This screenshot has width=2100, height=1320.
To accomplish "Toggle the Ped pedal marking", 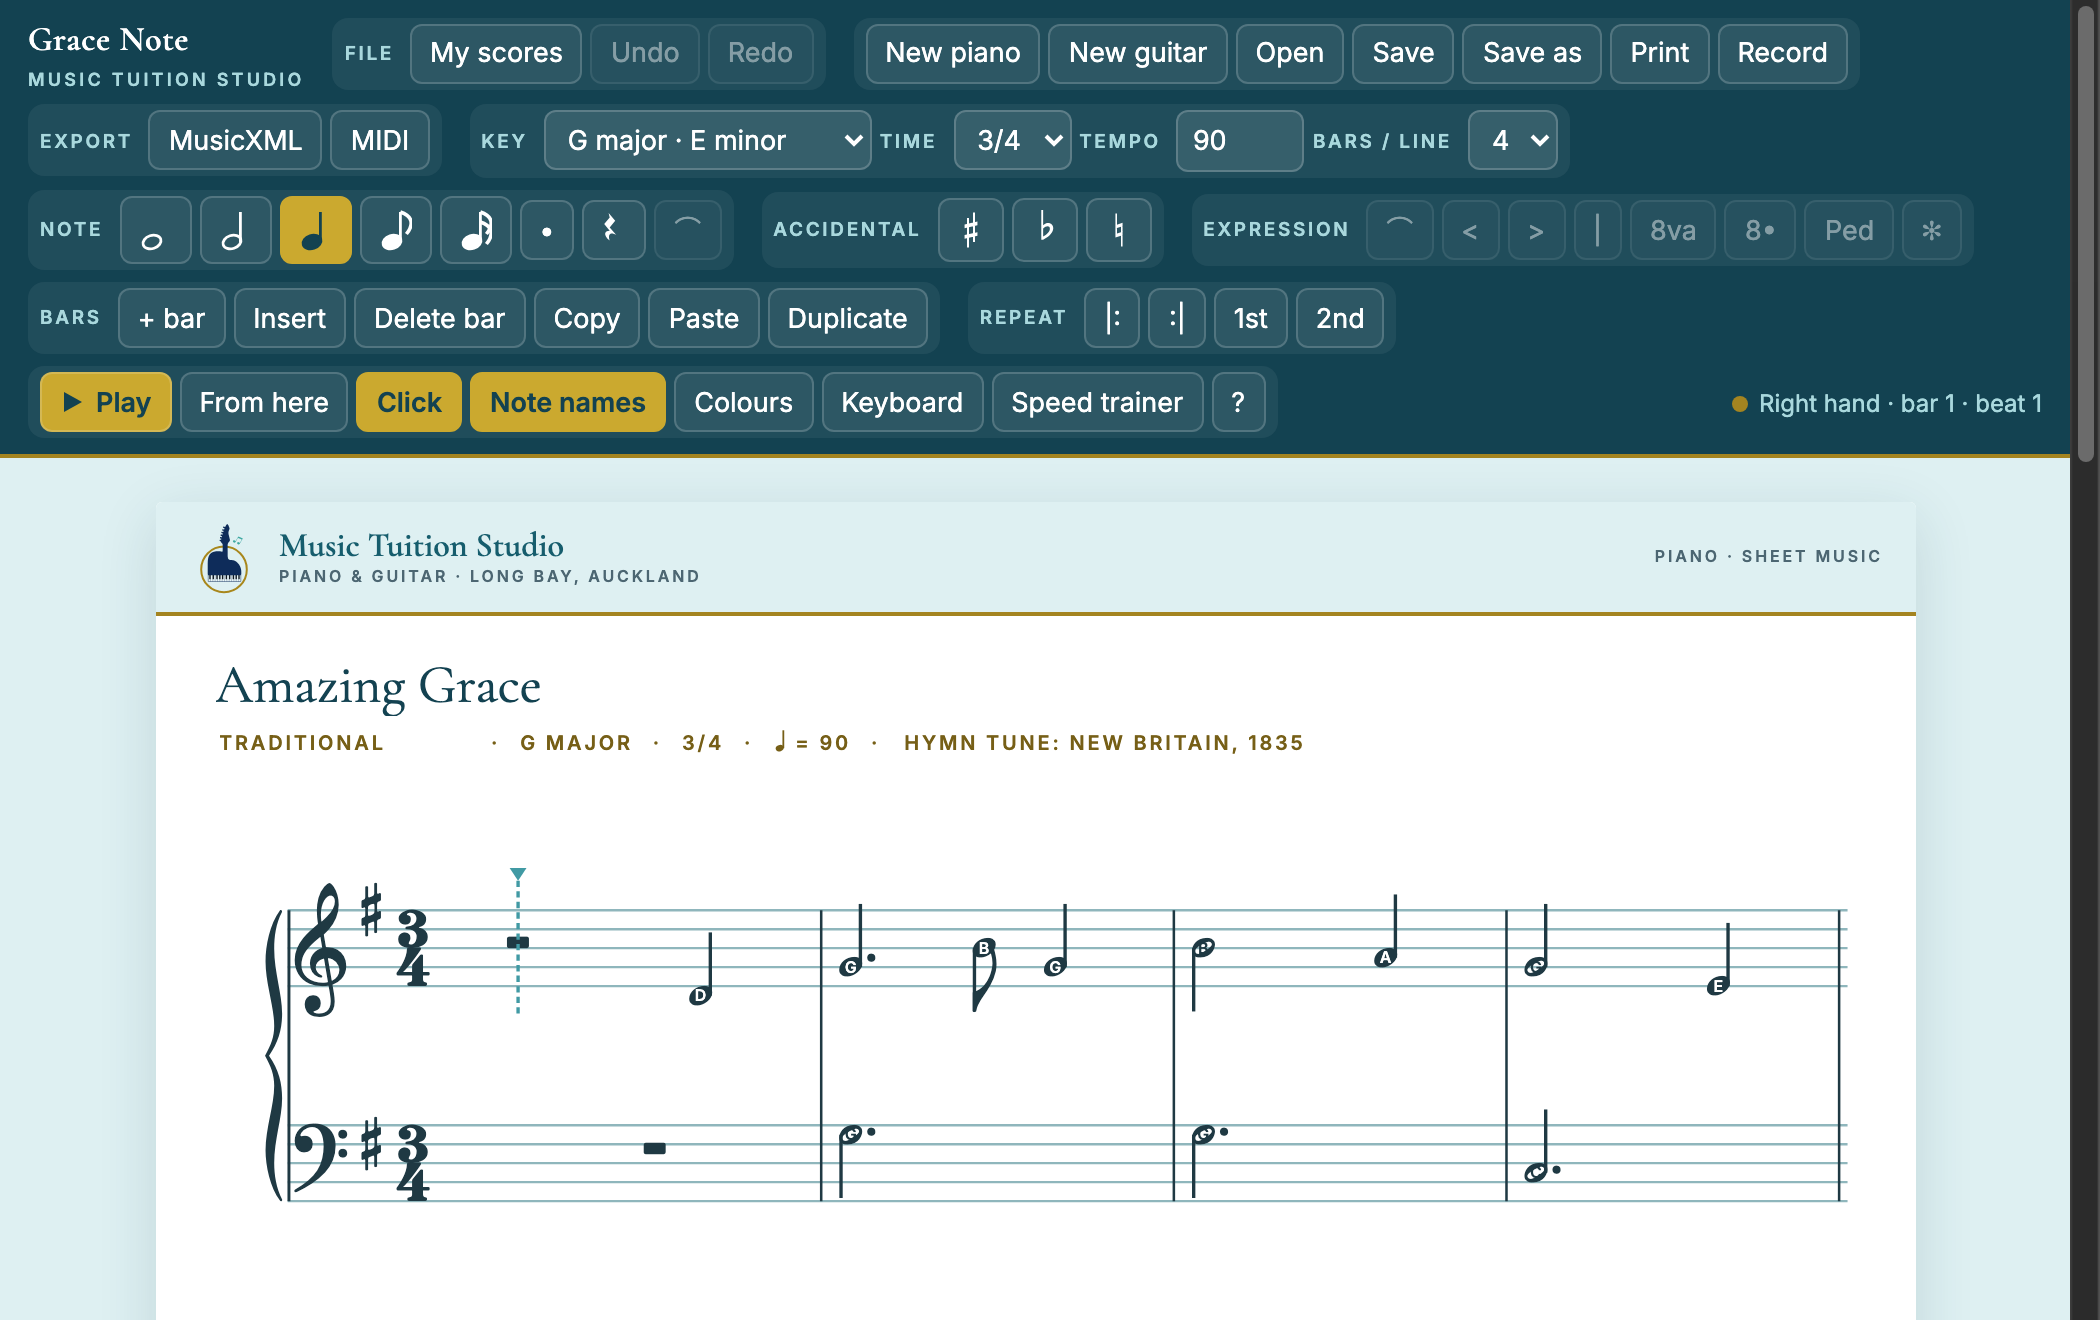I will [1848, 230].
